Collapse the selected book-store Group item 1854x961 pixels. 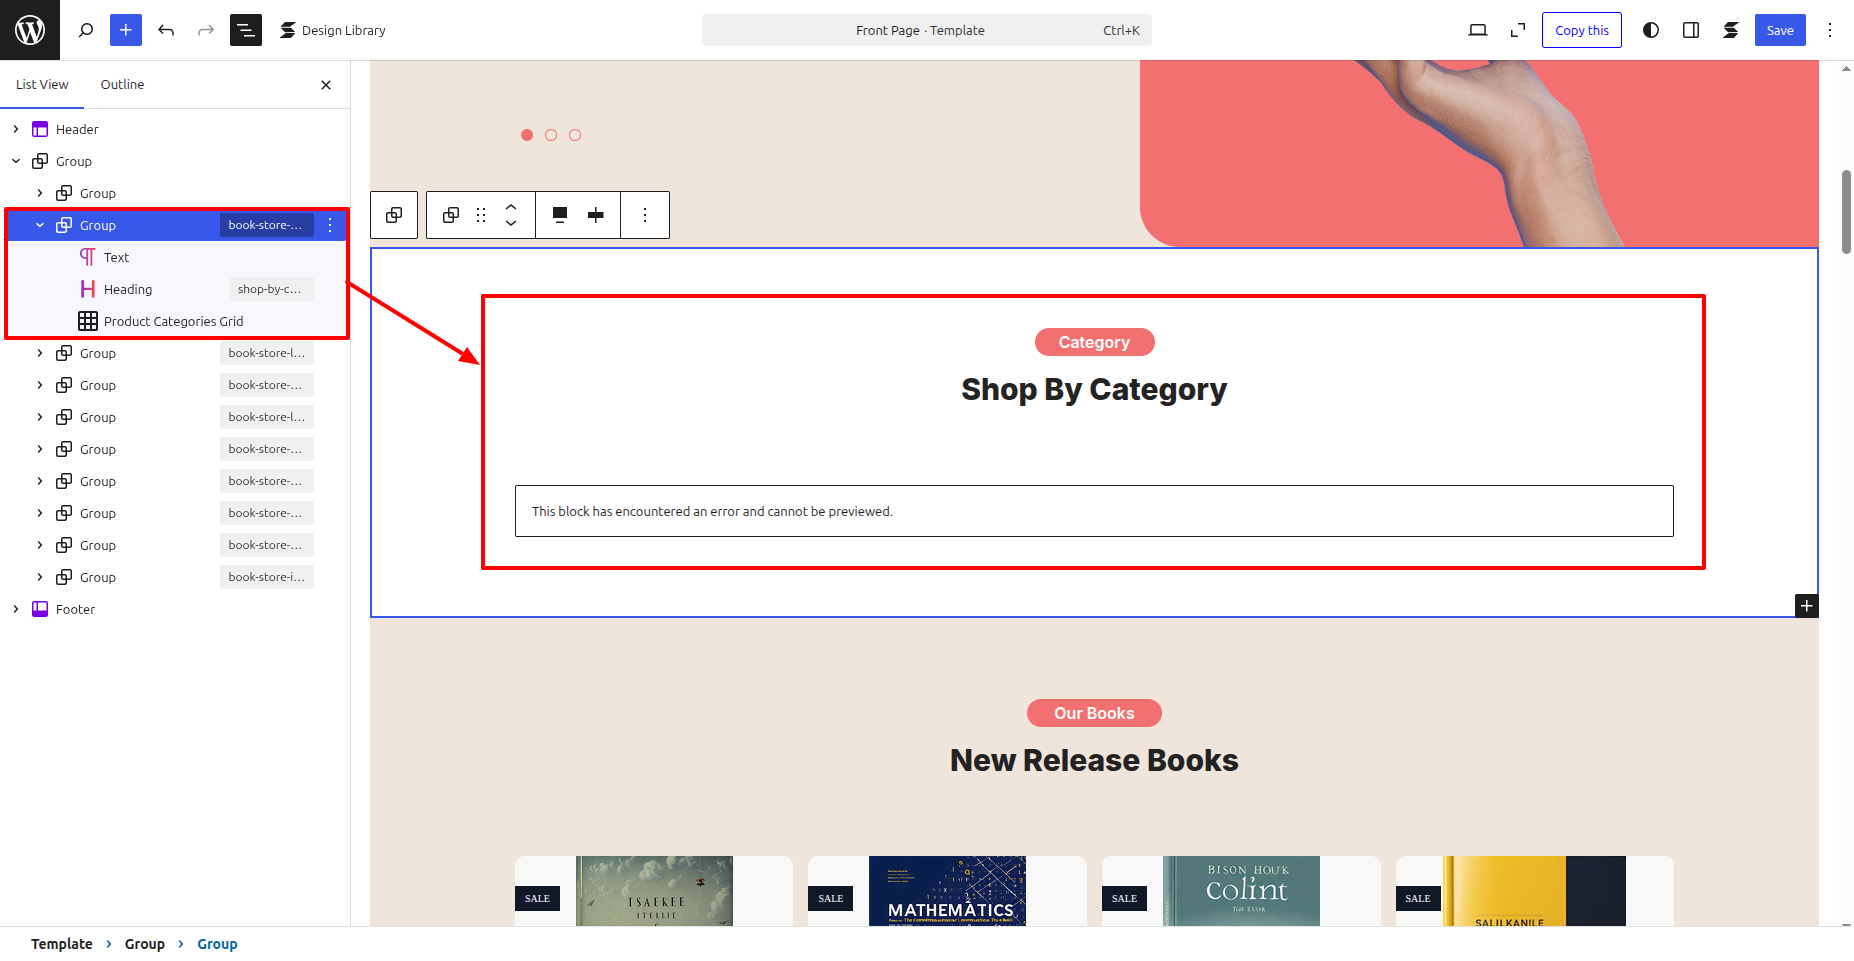tap(40, 225)
